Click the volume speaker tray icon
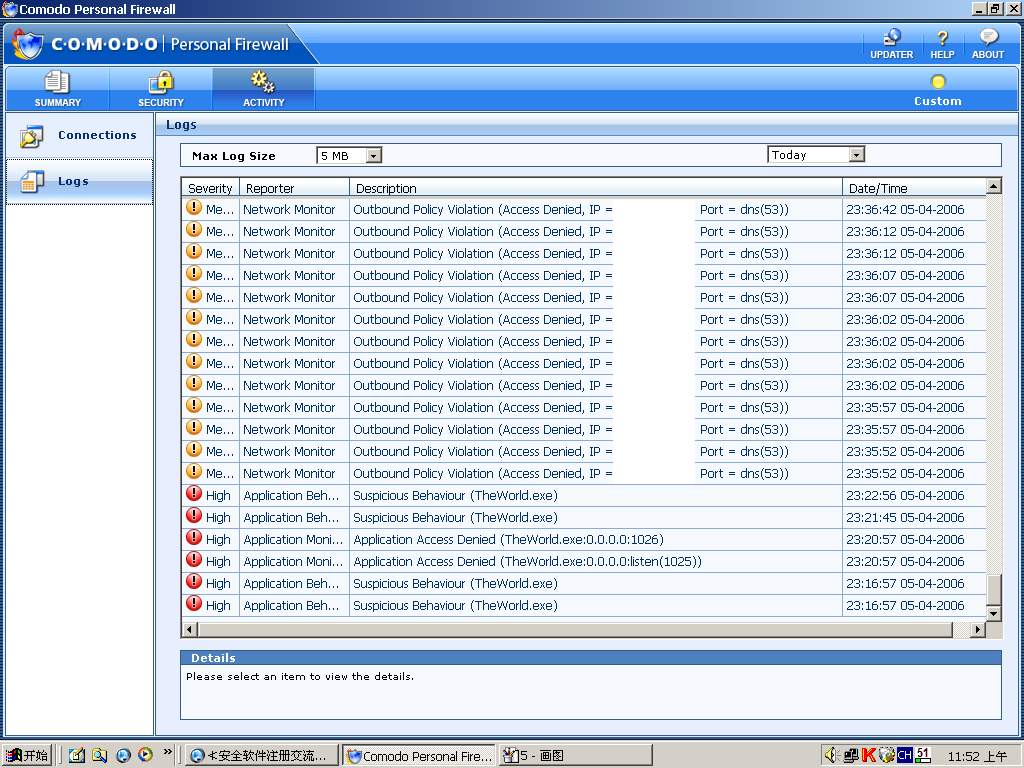This screenshot has height=768, width=1024. 830,755
